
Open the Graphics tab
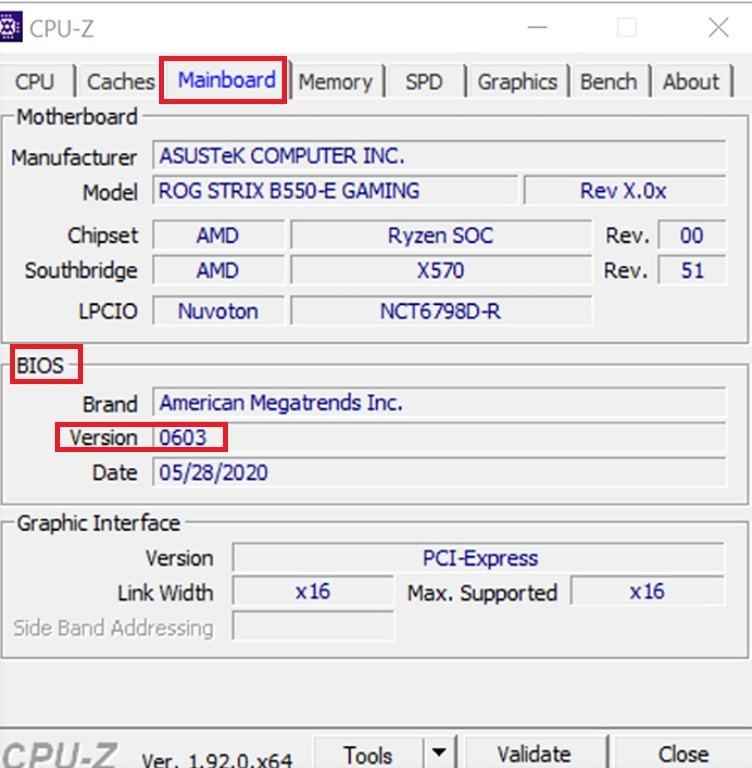[x=517, y=81]
